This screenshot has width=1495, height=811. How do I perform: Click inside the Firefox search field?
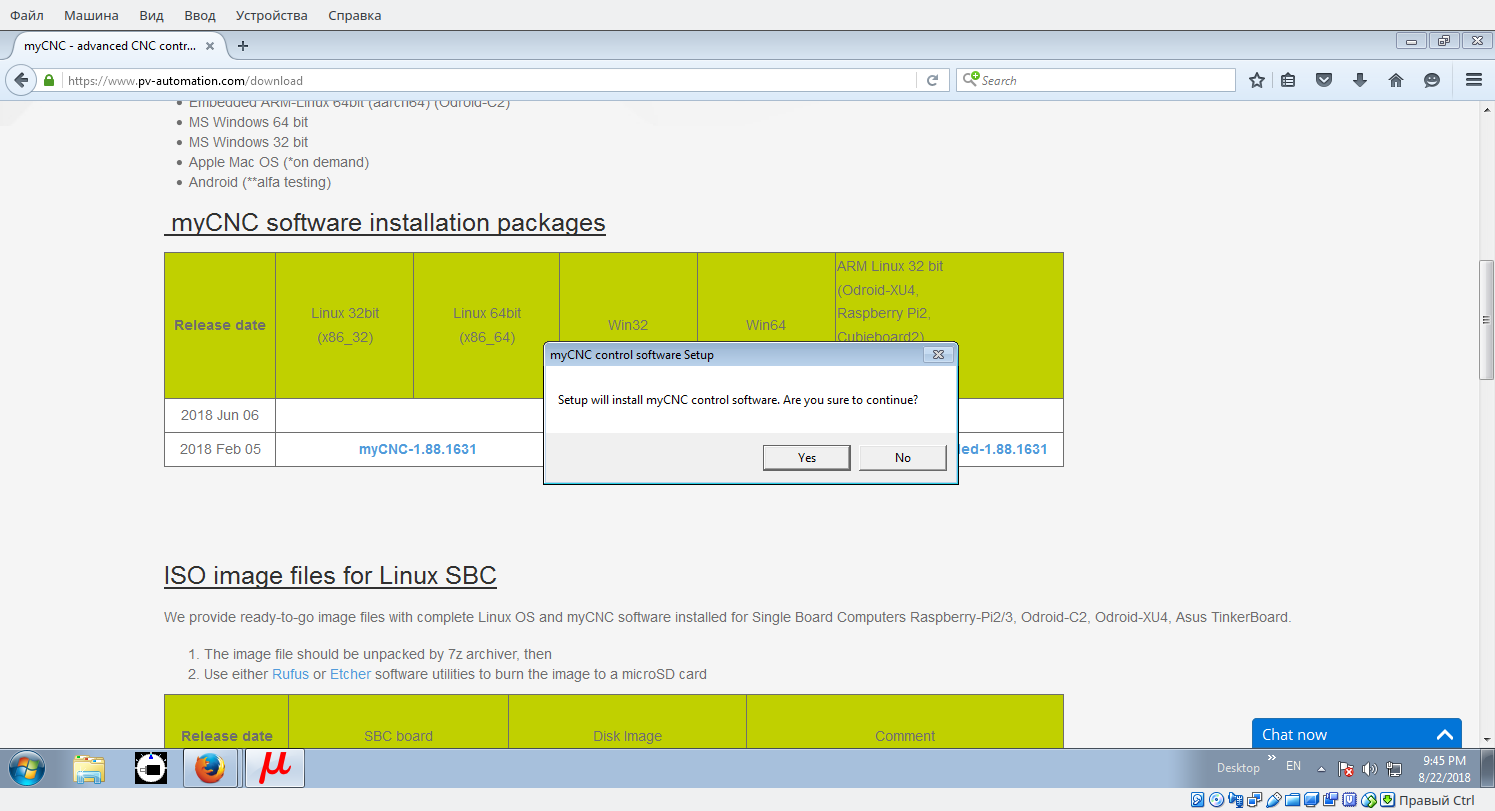(x=1100, y=80)
